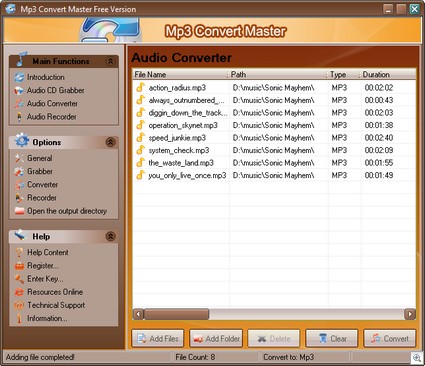Image resolution: width=425 pixels, height=366 pixels.
Task: Click the red output directory folder icon
Action: click(x=19, y=211)
